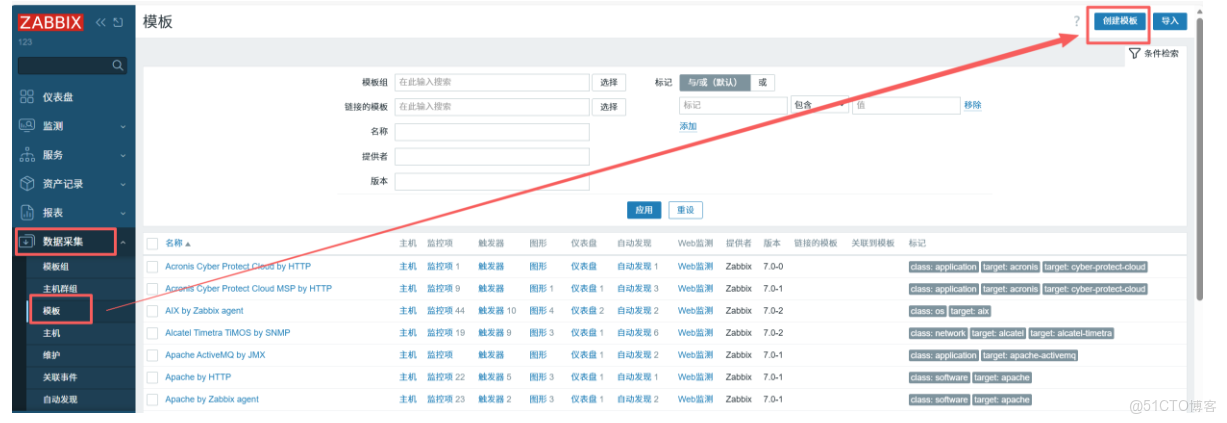The width and height of the screenshot is (1227, 423).
Task: Click the 资产记录 inventory icon in the sidebar
Action: (27, 184)
